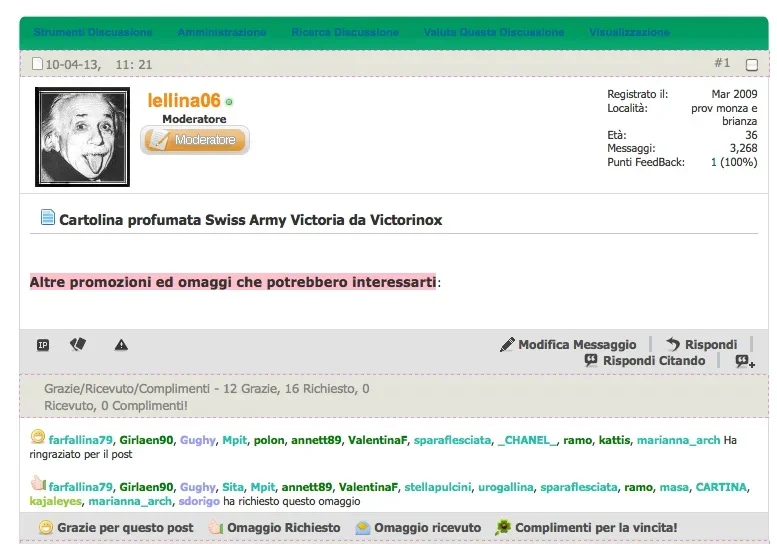The height and width of the screenshot is (544, 777).
Task: Open kajaleyes user profile
Action: tap(56, 501)
